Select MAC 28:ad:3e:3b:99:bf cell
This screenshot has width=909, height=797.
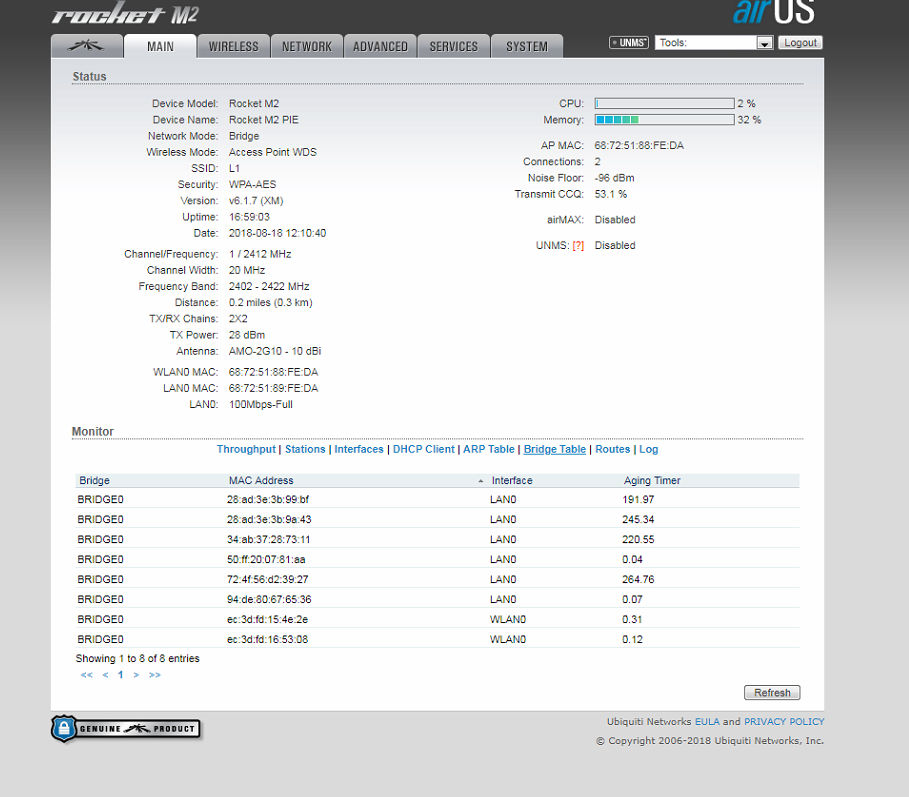268,500
